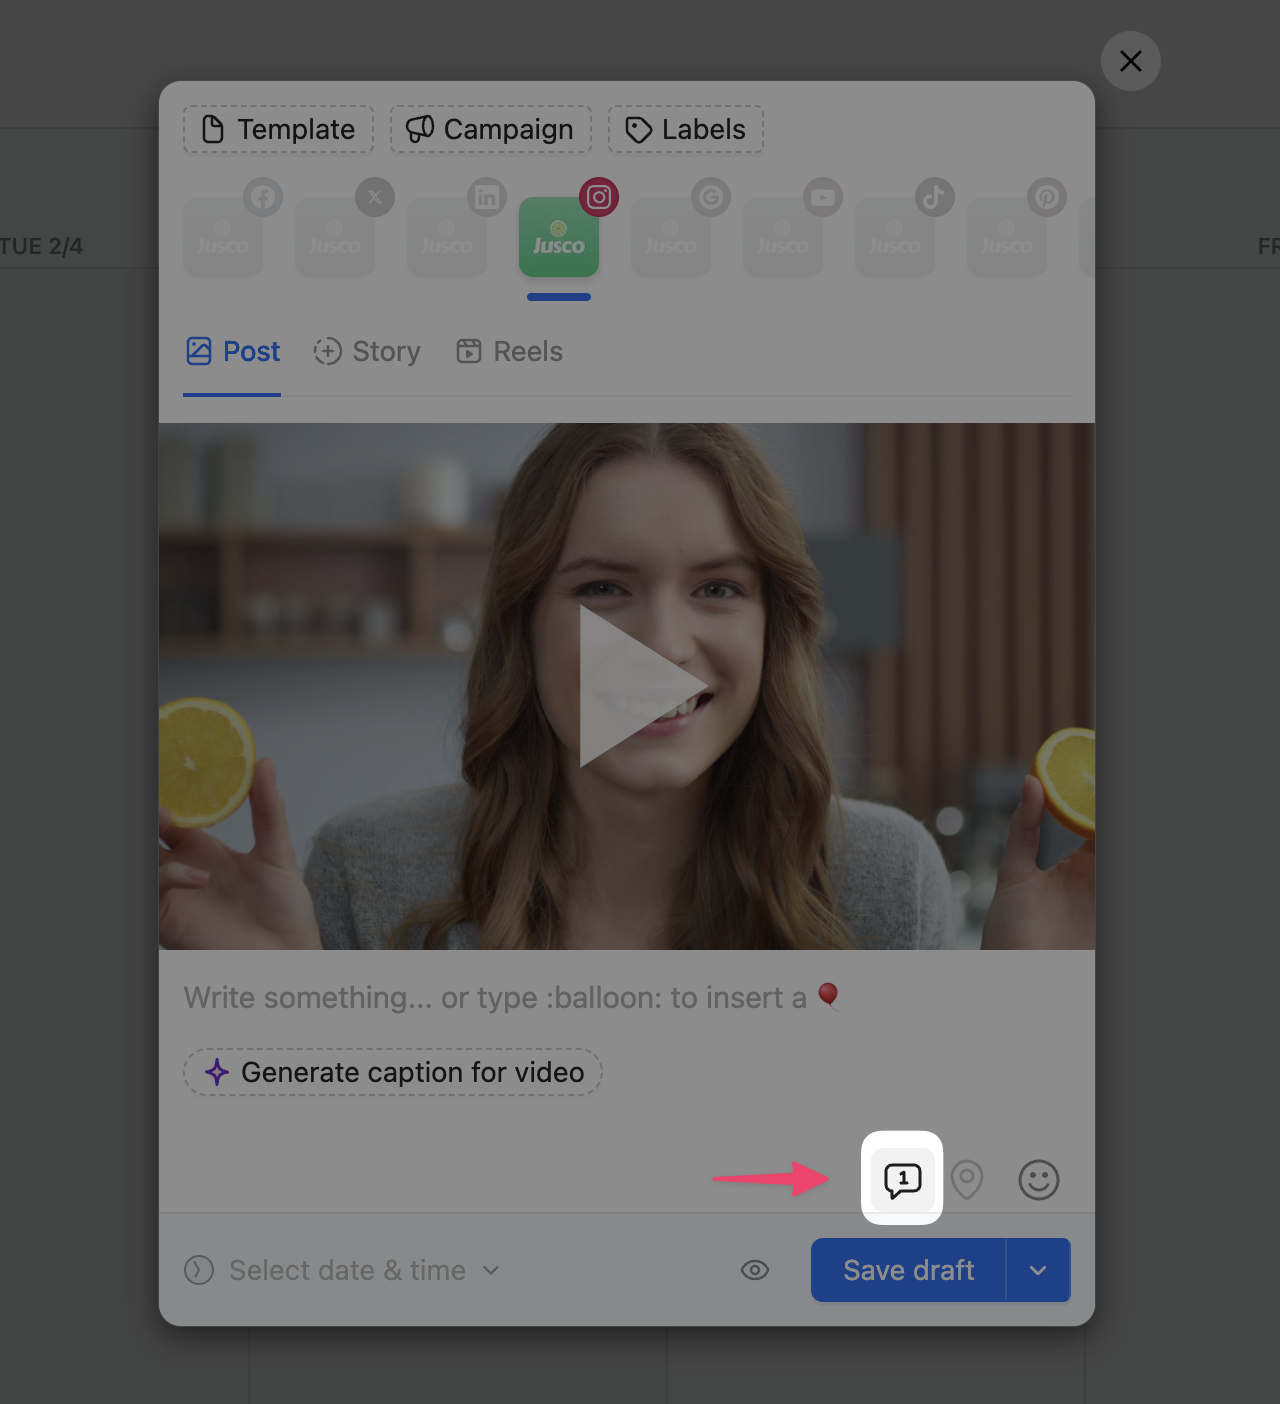Image resolution: width=1280 pixels, height=1404 pixels.
Task: Click the Save draft button
Action: tap(908, 1270)
